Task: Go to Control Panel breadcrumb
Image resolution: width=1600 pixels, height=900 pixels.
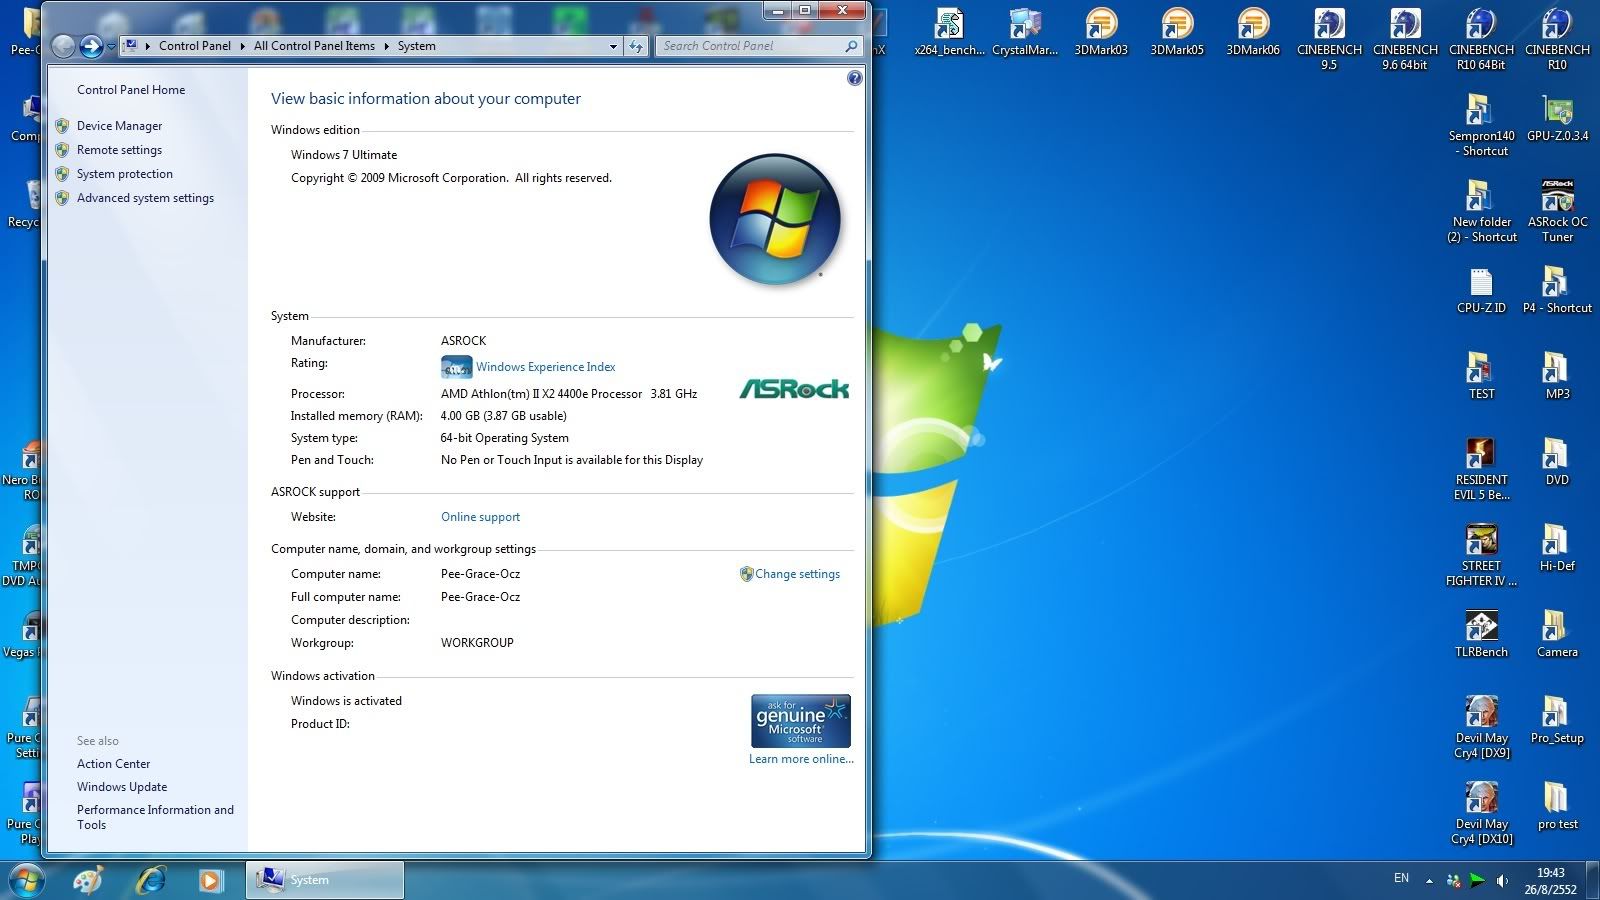Action: (194, 46)
